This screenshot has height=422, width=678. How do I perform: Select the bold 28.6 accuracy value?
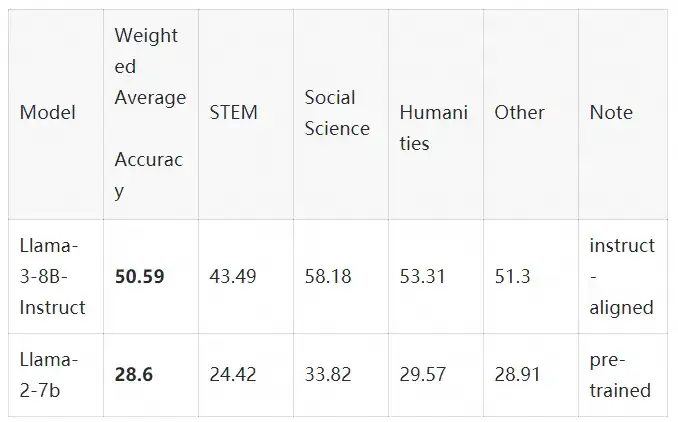[x=134, y=374]
